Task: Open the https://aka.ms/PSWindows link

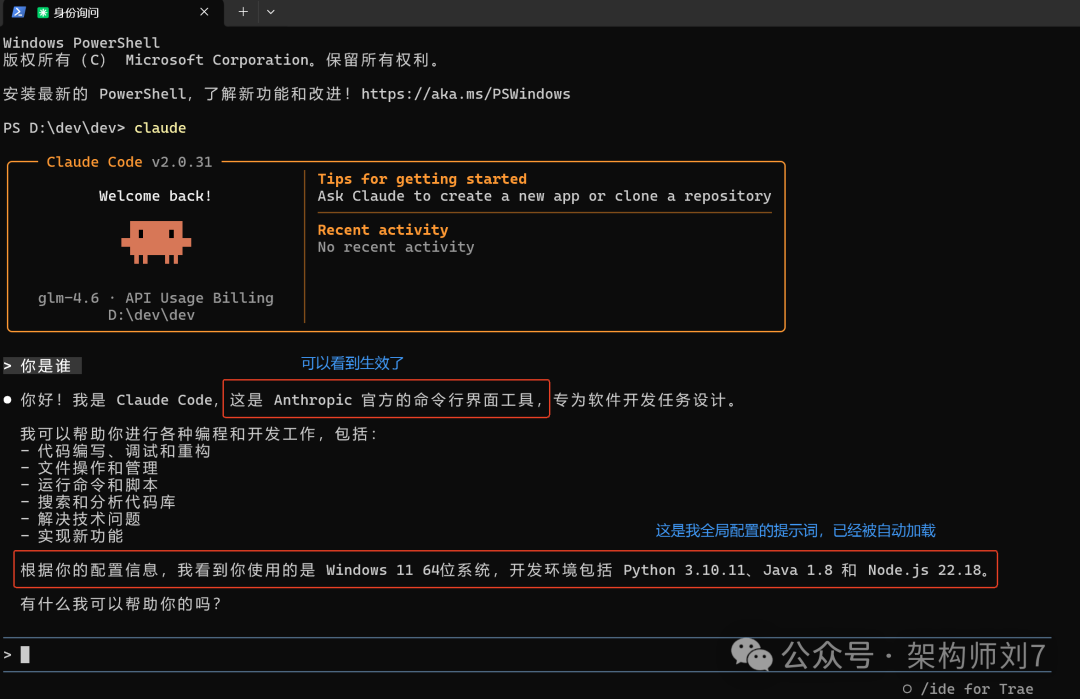Action: pyautogui.click(x=466, y=94)
